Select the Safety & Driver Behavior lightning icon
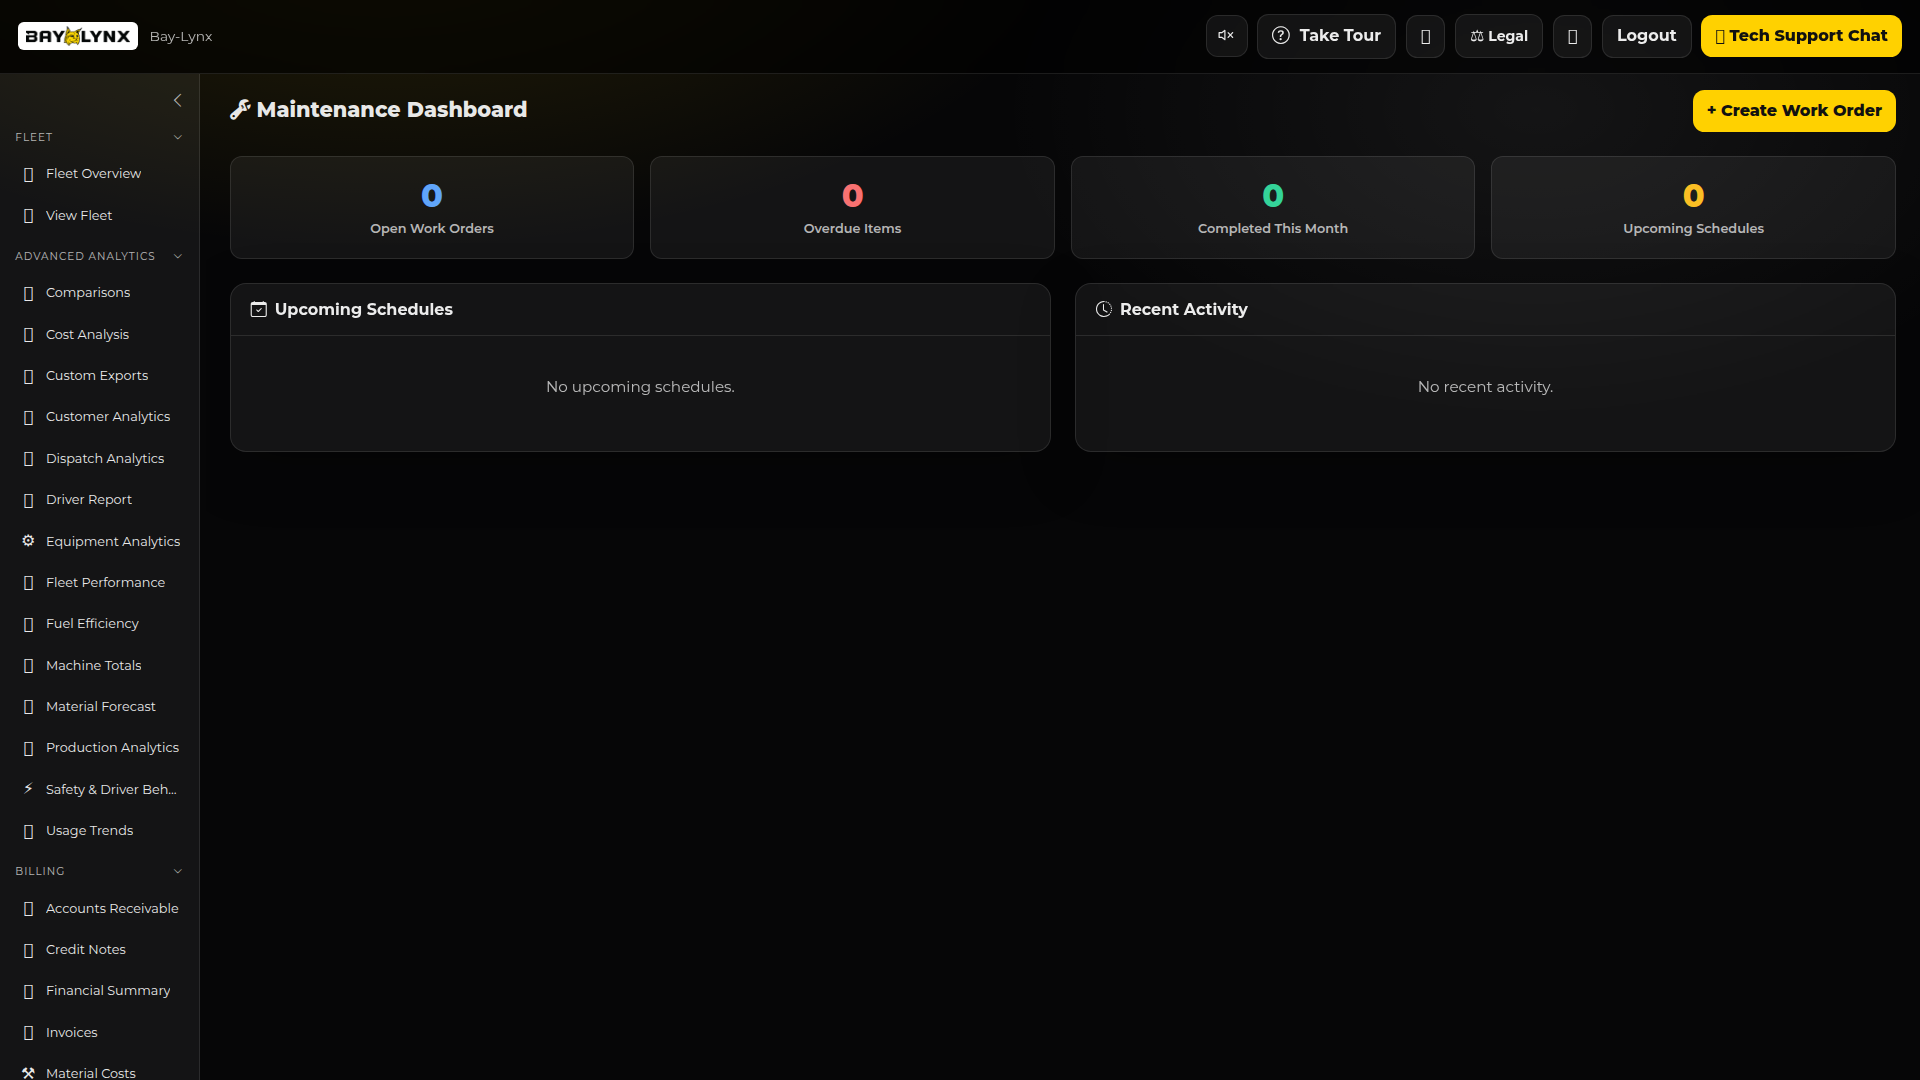 click(28, 789)
